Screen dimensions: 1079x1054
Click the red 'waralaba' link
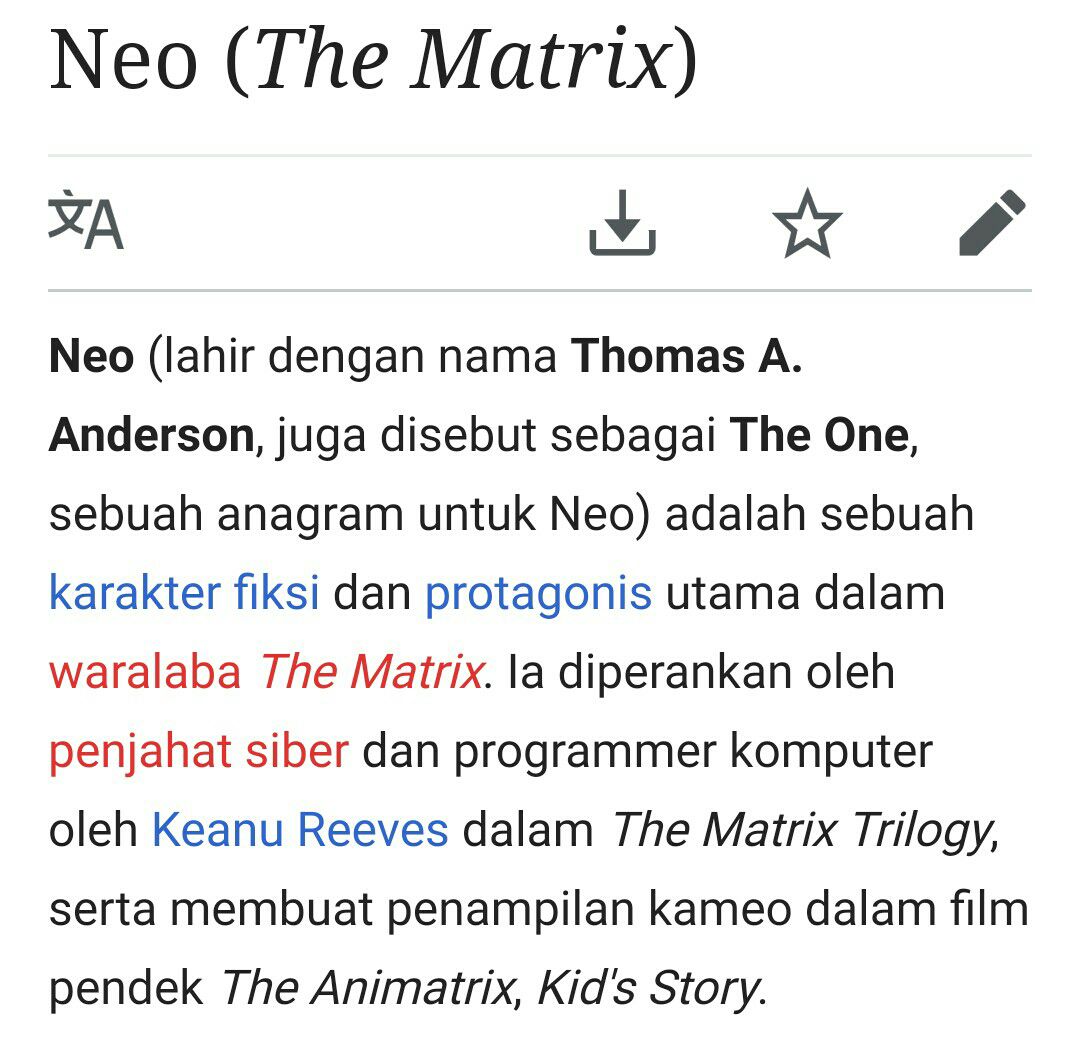point(145,671)
